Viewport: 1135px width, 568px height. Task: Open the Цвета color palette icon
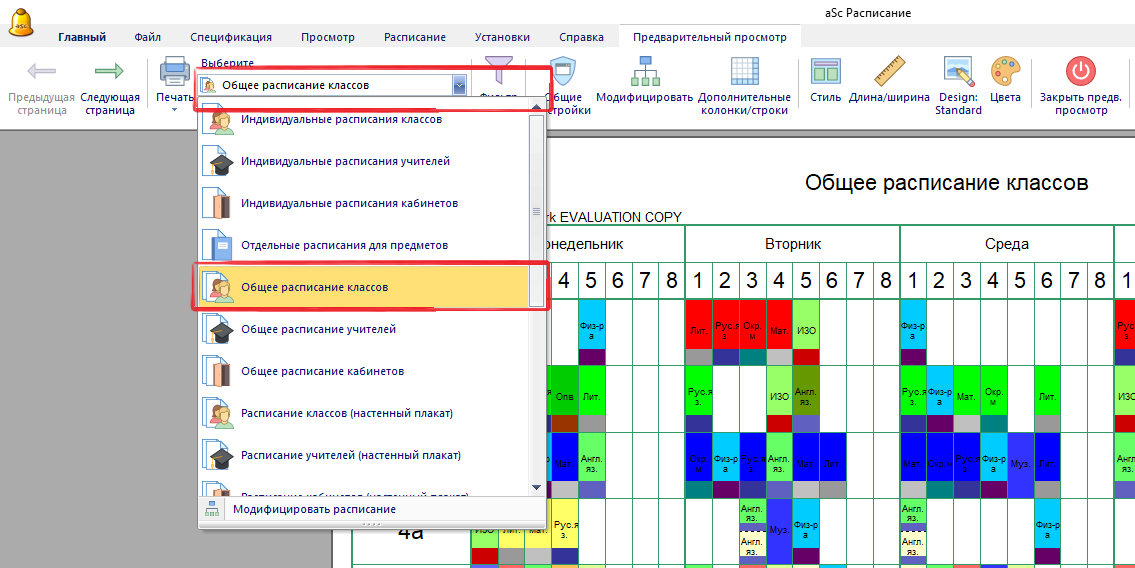pos(1004,72)
